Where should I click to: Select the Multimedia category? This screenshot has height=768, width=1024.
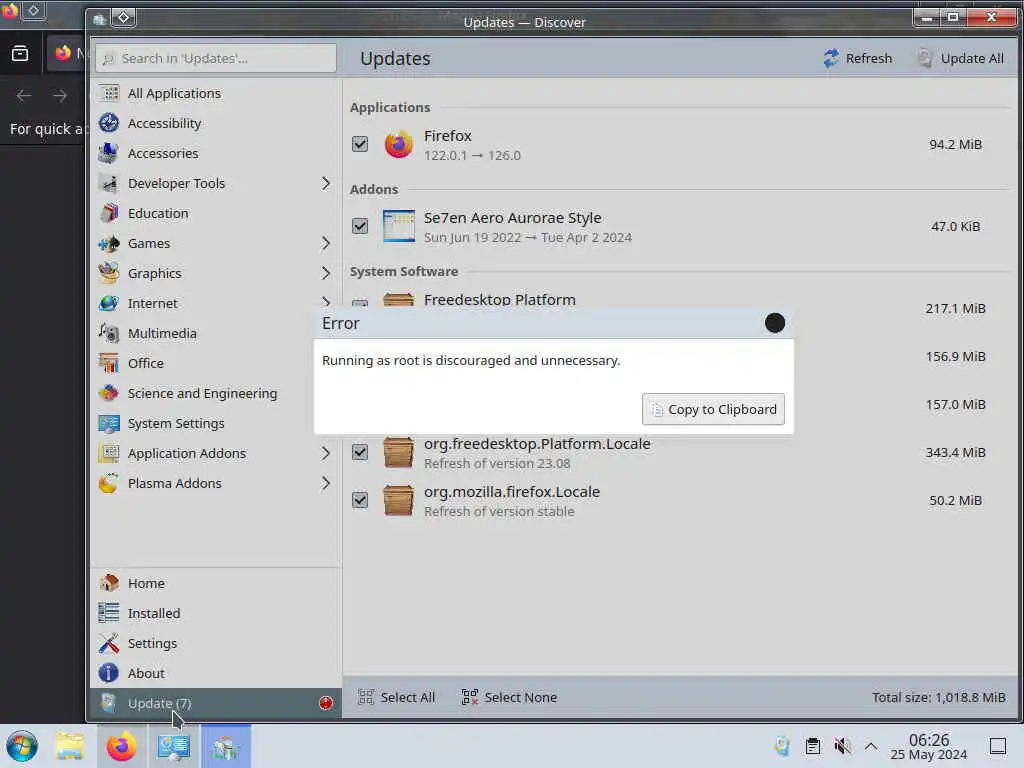pyautogui.click(x=216, y=334)
